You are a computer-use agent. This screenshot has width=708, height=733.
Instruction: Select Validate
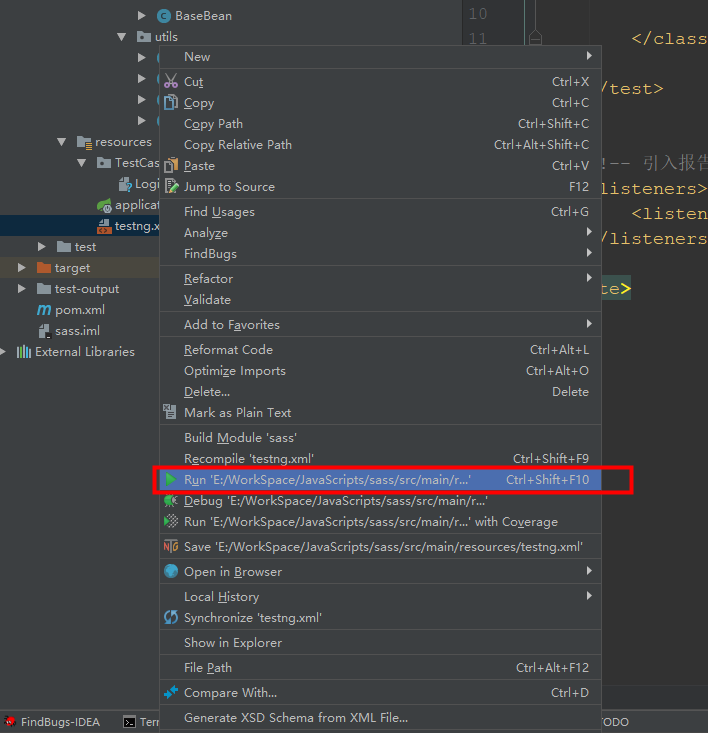[380, 299]
